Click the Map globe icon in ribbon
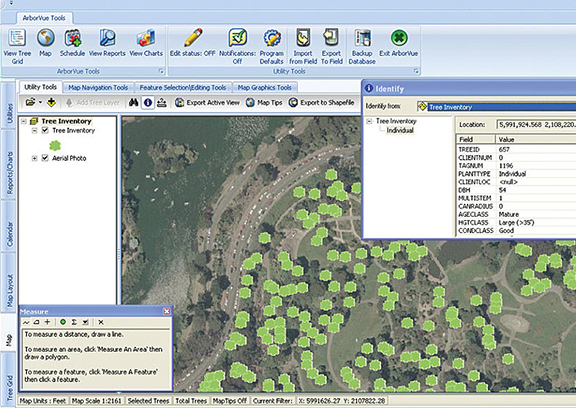Viewport: 576px width, 408px height. click(45, 43)
